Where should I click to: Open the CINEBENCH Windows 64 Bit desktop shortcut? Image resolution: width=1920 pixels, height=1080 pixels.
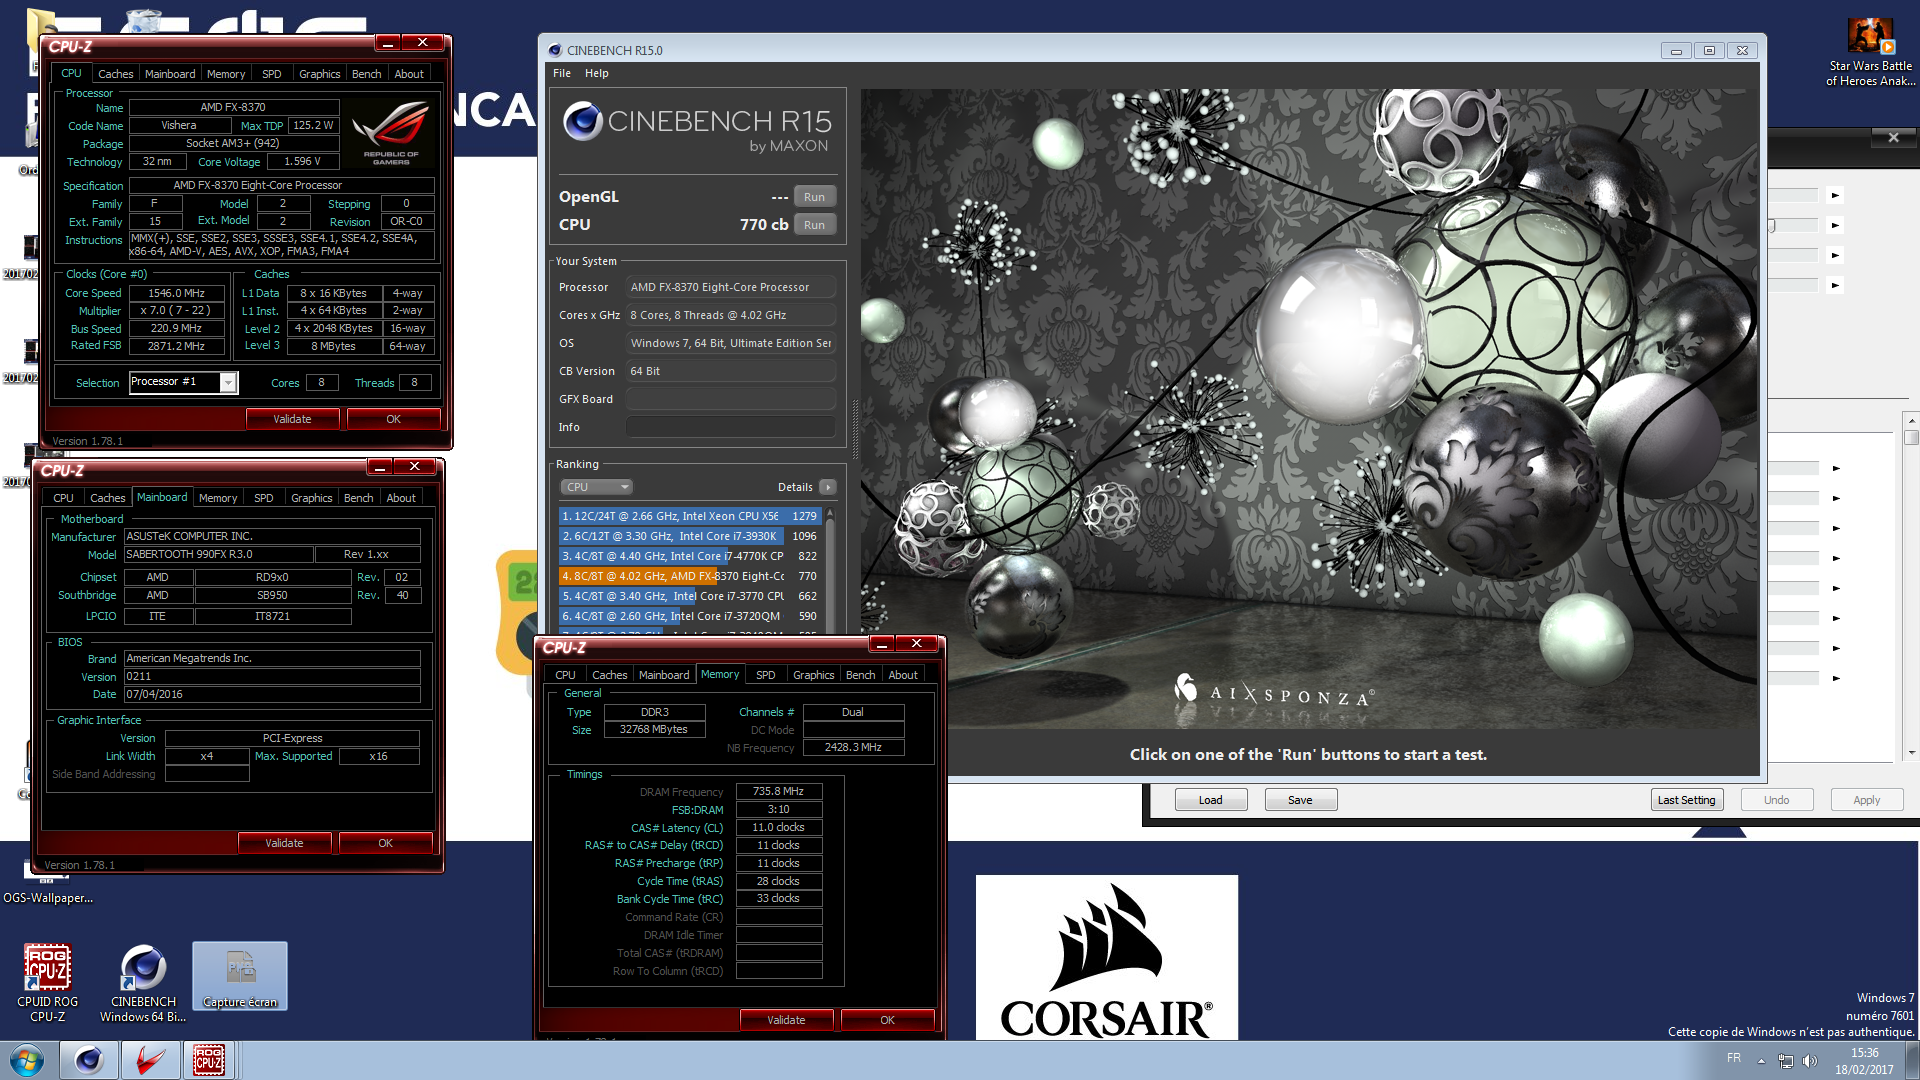(x=143, y=982)
